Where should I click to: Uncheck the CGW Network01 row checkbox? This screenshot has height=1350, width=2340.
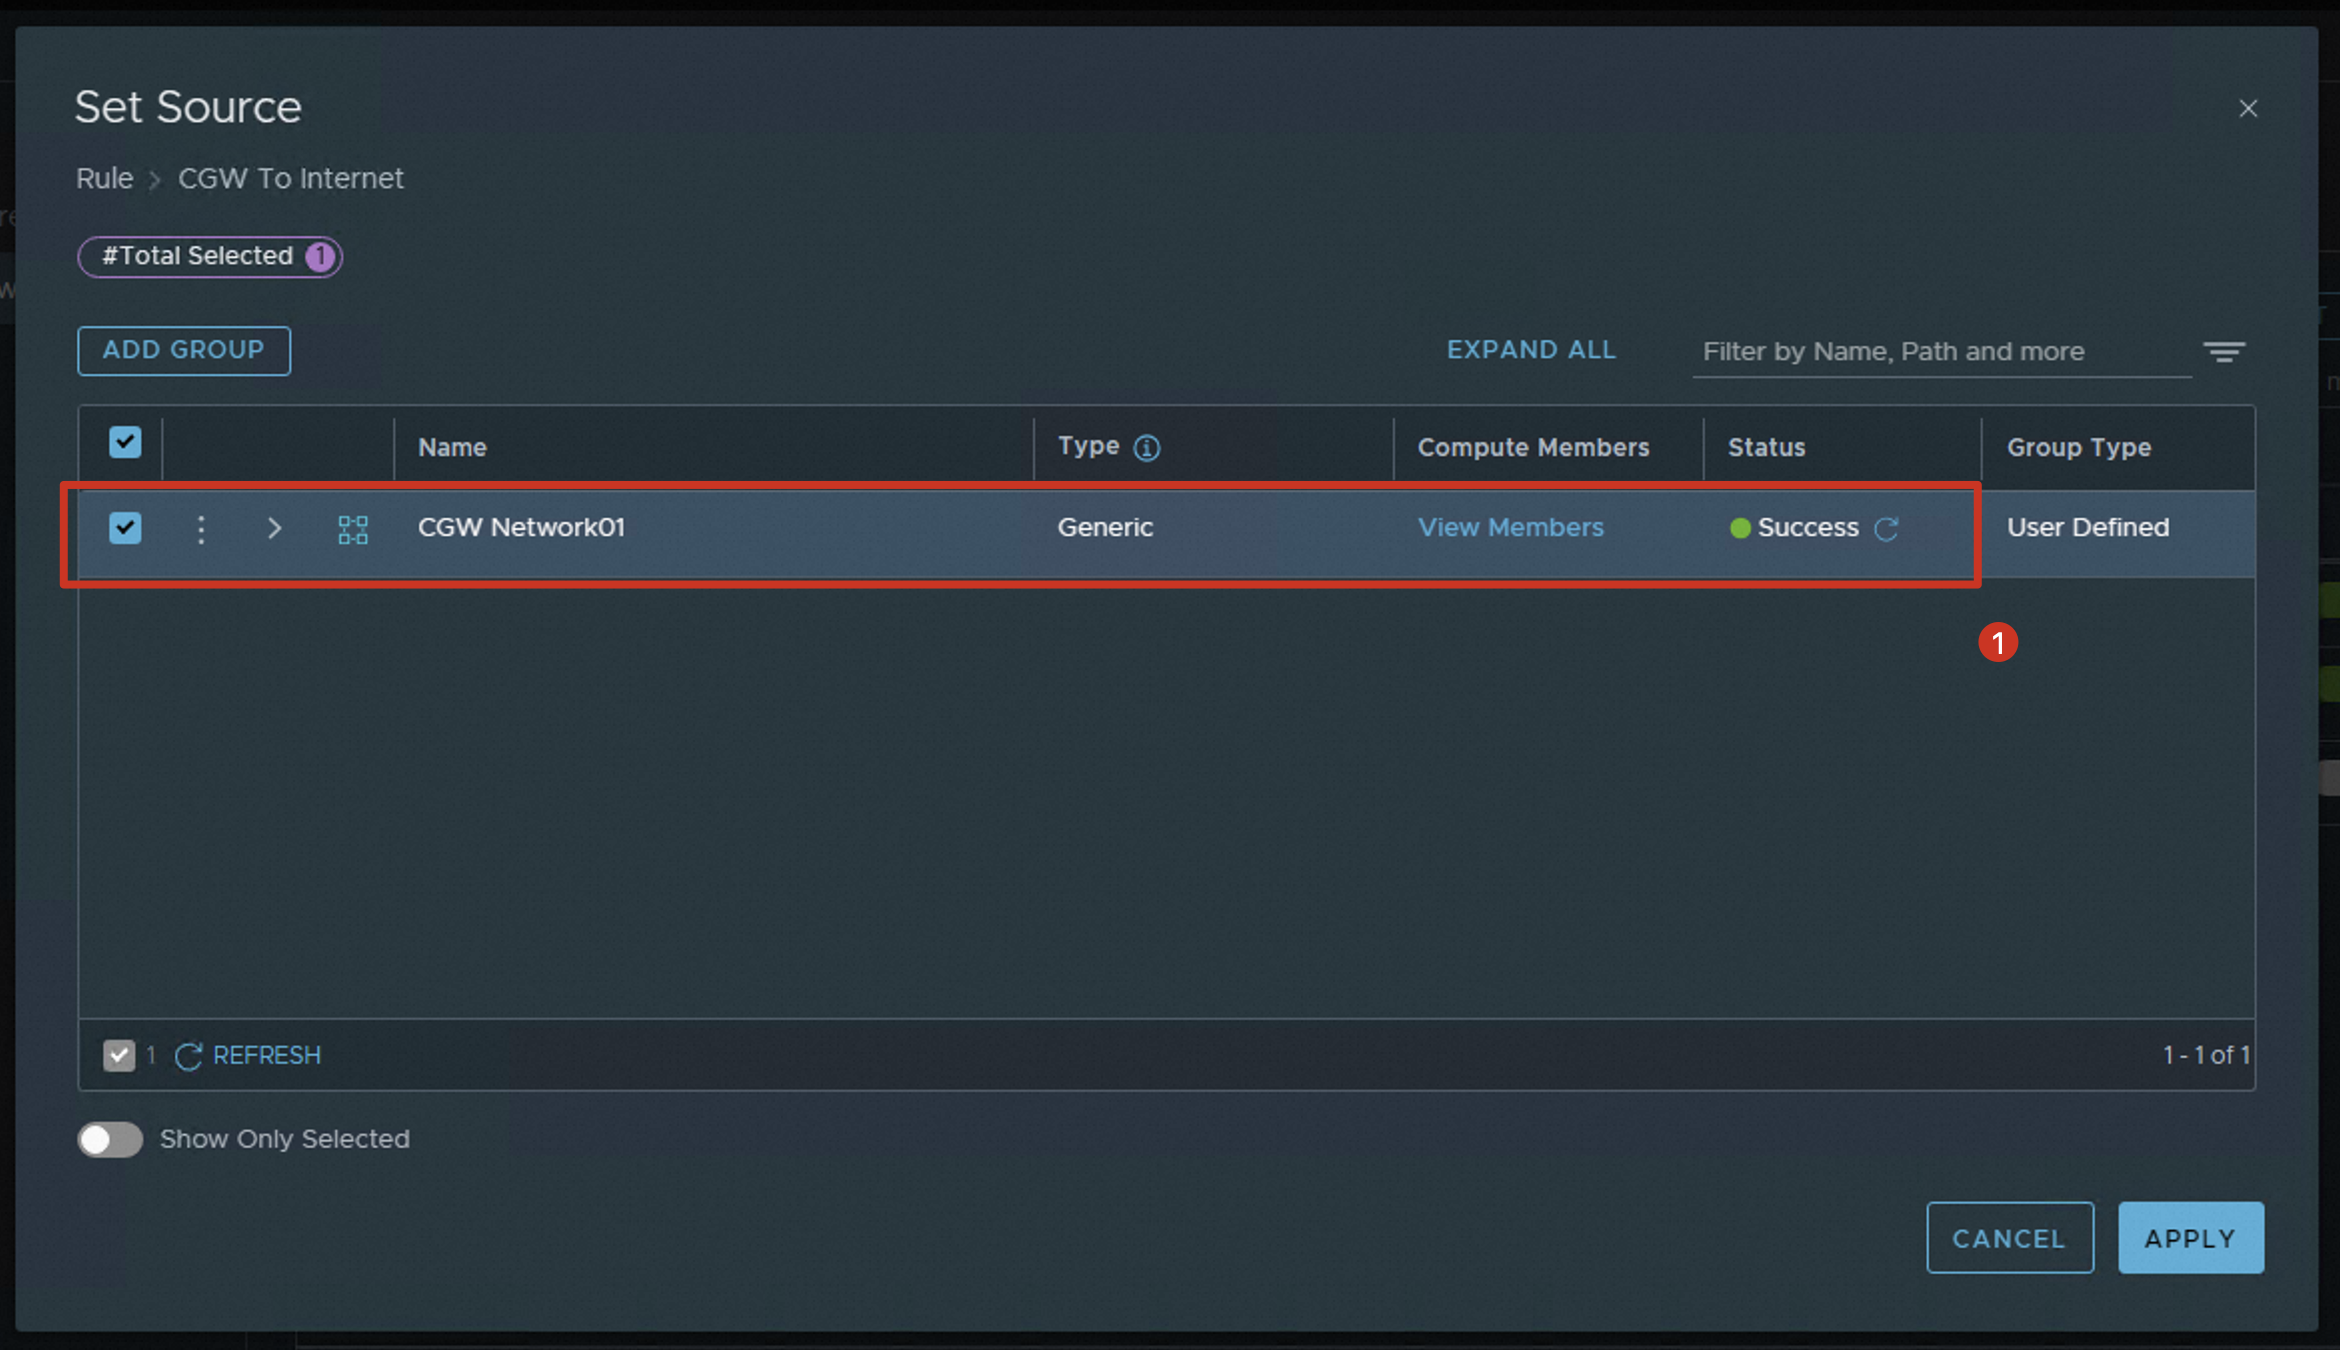tap(125, 528)
